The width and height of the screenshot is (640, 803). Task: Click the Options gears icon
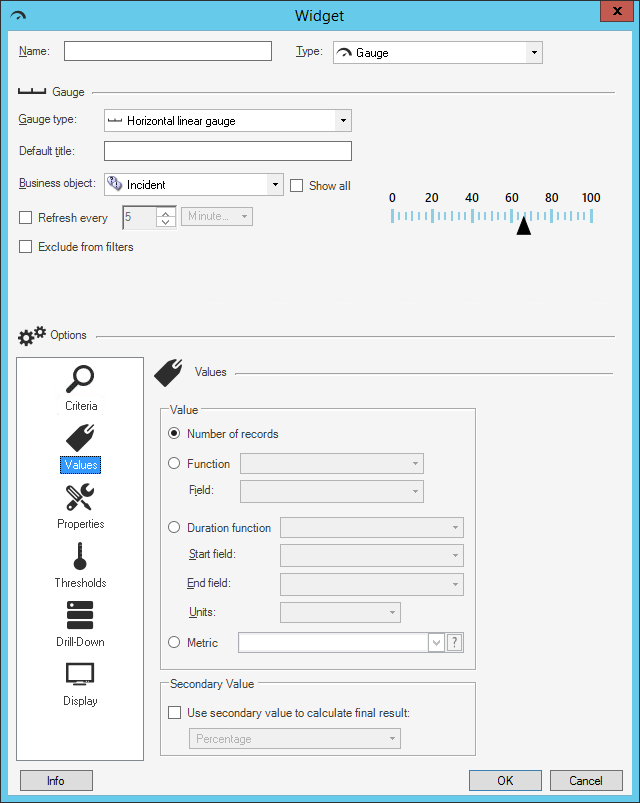32,335
